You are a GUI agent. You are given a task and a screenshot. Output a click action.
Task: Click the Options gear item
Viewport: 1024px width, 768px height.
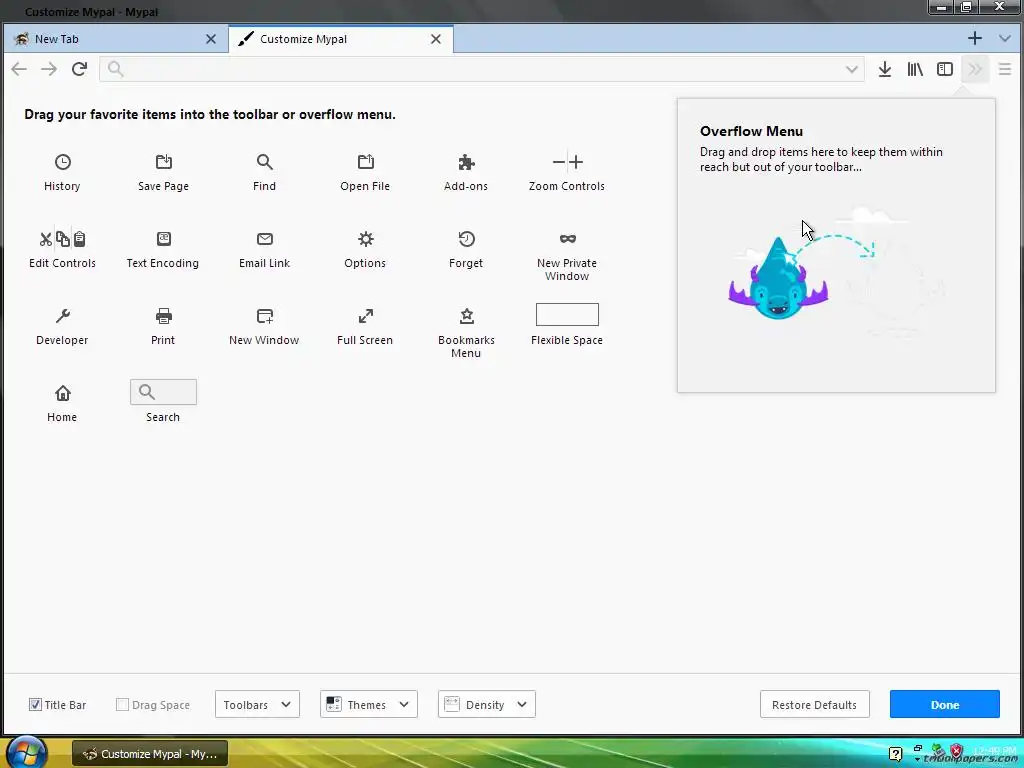coord(365,249)
